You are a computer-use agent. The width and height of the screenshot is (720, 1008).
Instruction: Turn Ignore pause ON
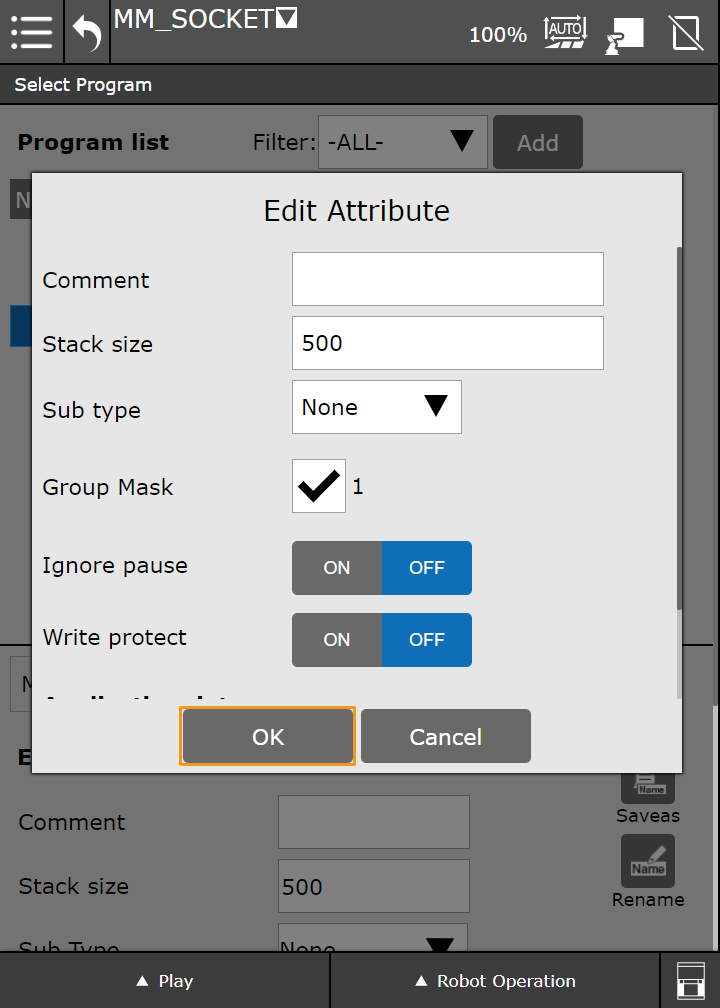pos(337,568)
